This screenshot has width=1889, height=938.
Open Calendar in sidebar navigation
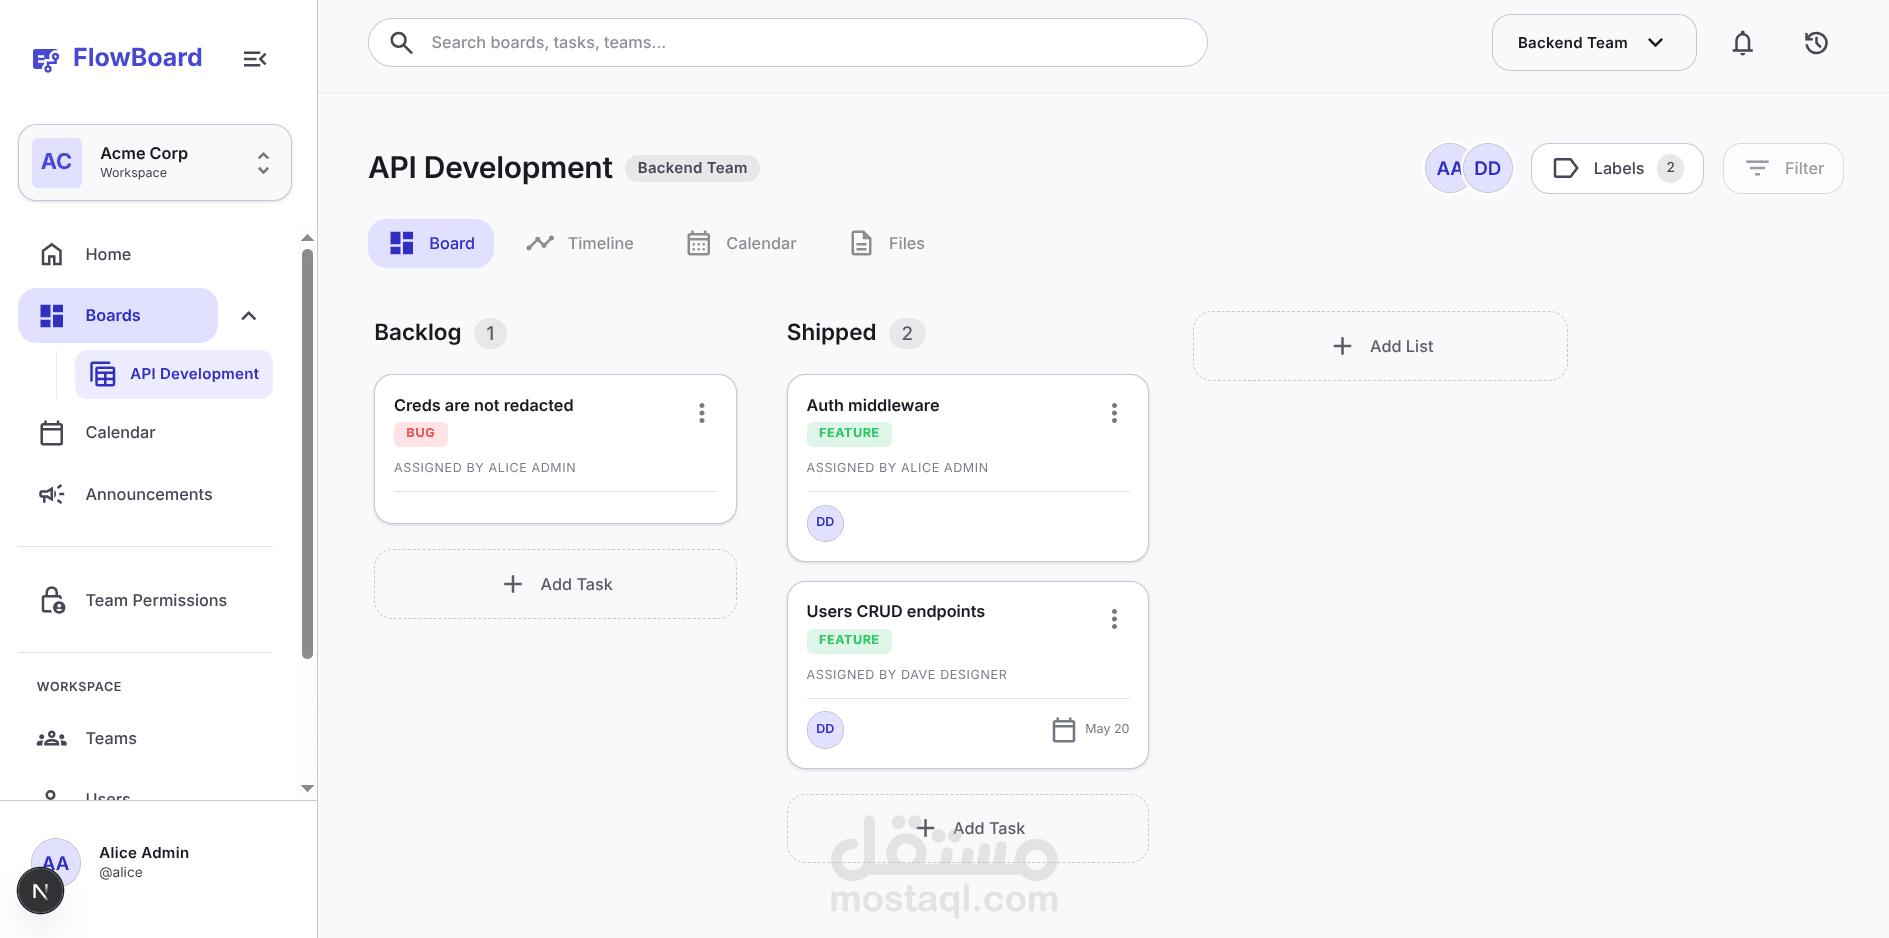(145, 432)
